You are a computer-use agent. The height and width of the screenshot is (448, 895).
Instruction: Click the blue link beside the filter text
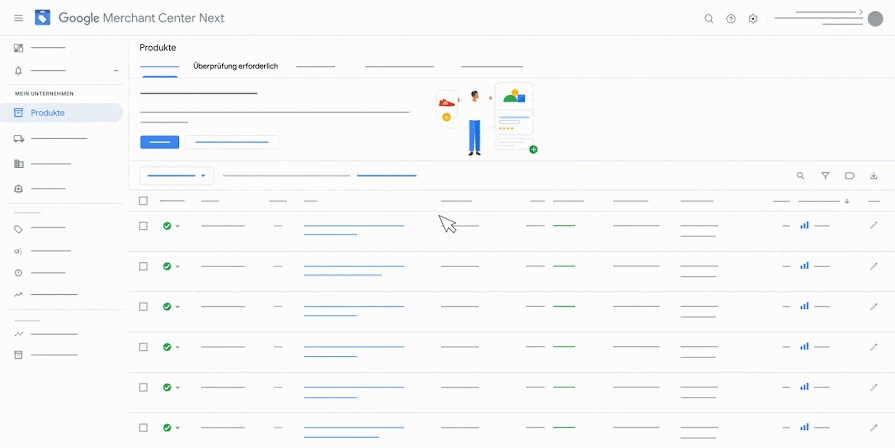click(386, 176)
